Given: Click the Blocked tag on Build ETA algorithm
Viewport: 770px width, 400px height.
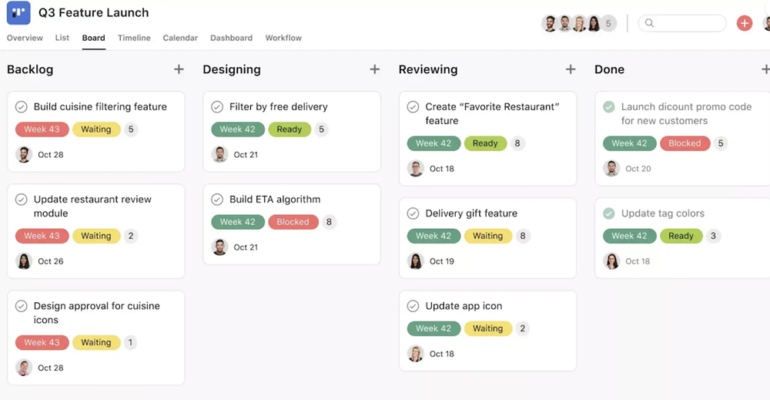Looking at the screenshot, I should pyautogui.click(x=293, y=222).
